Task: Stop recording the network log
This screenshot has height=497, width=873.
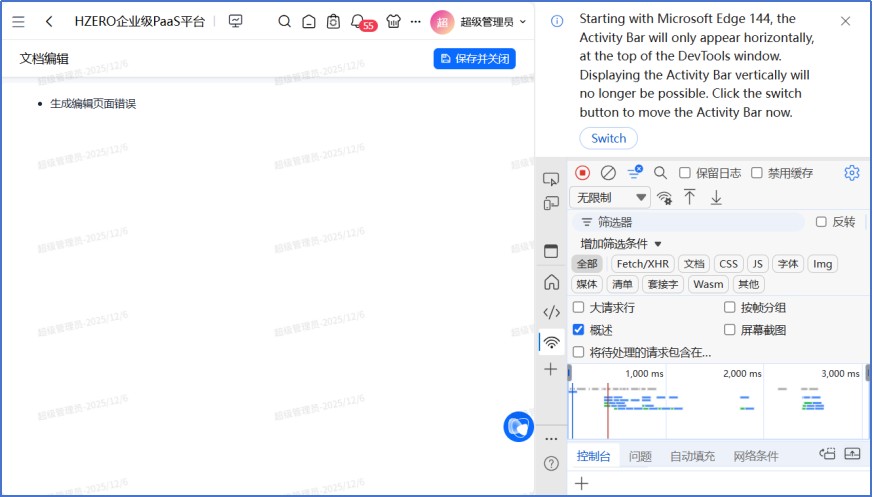Action: (x=582, y=173)
